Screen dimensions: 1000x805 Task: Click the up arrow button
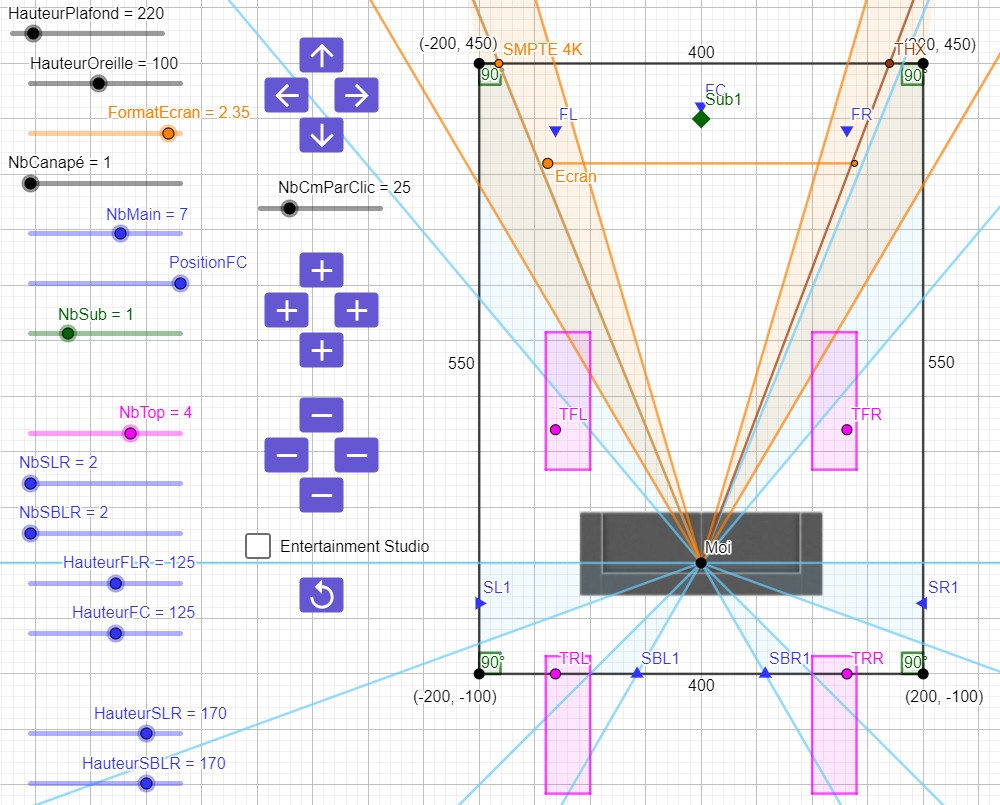point(321,56)
